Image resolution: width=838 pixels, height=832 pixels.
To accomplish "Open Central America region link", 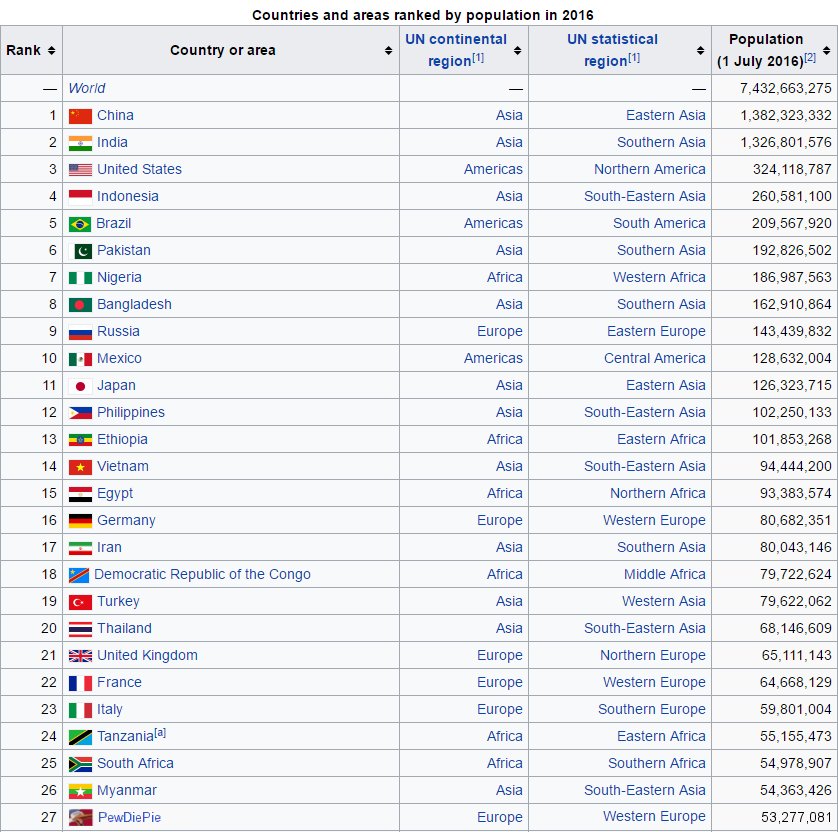I will pyautogui.click(x=655, y=359).
